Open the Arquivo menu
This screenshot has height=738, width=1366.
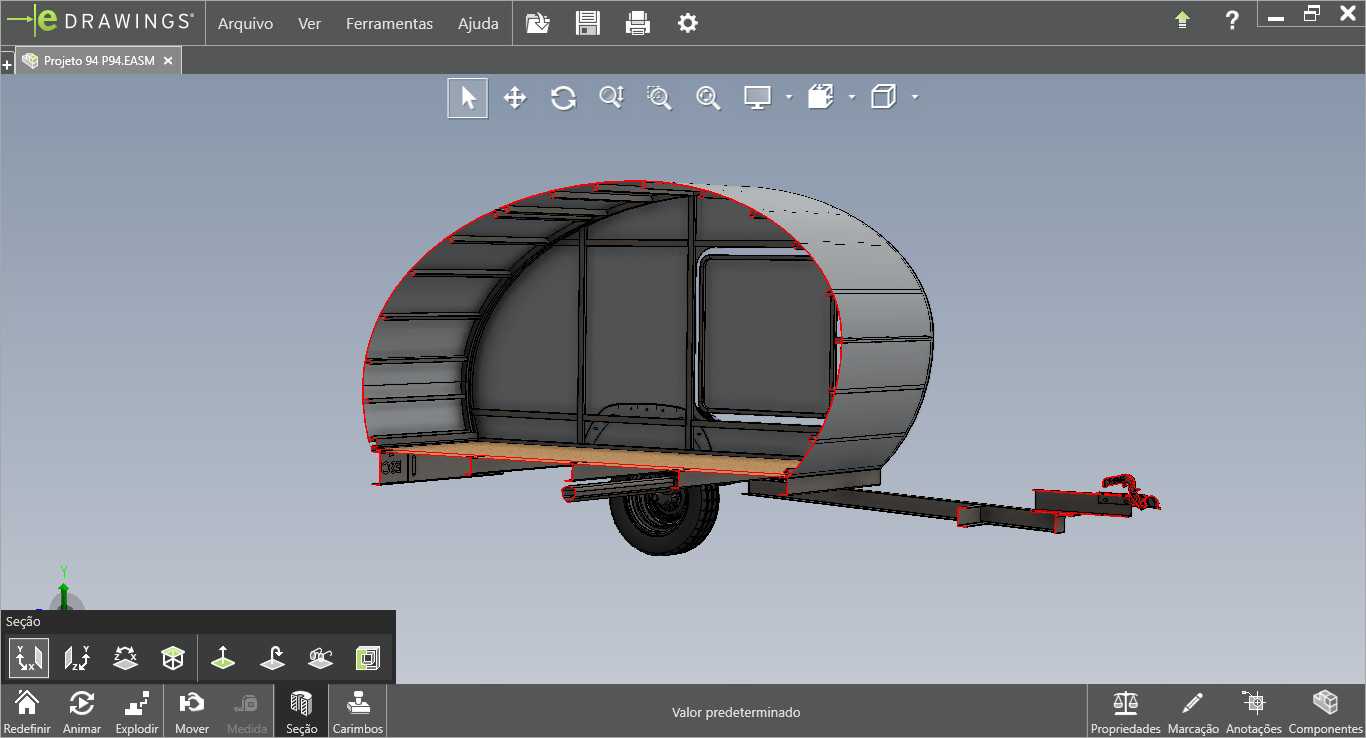click(x=245, y=23)
